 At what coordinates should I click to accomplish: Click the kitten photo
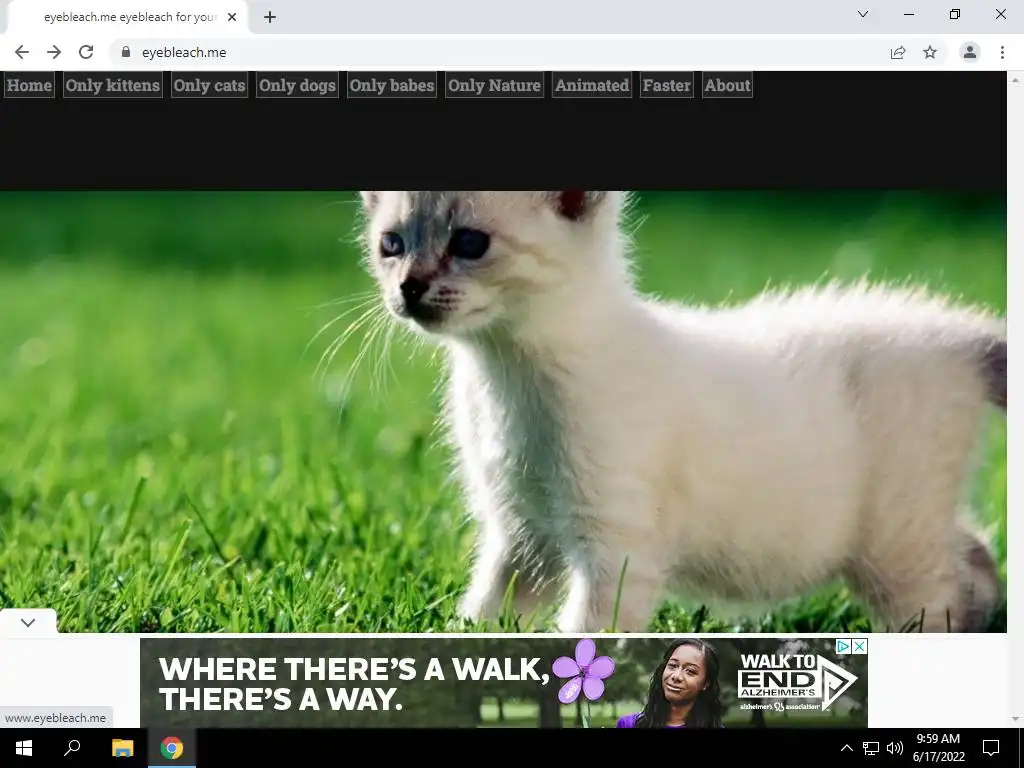503,411
